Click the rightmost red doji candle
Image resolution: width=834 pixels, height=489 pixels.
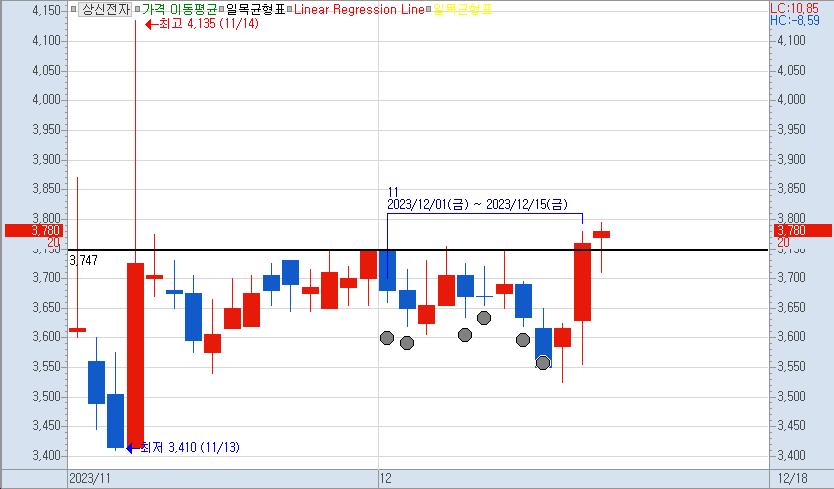point(601,235)
